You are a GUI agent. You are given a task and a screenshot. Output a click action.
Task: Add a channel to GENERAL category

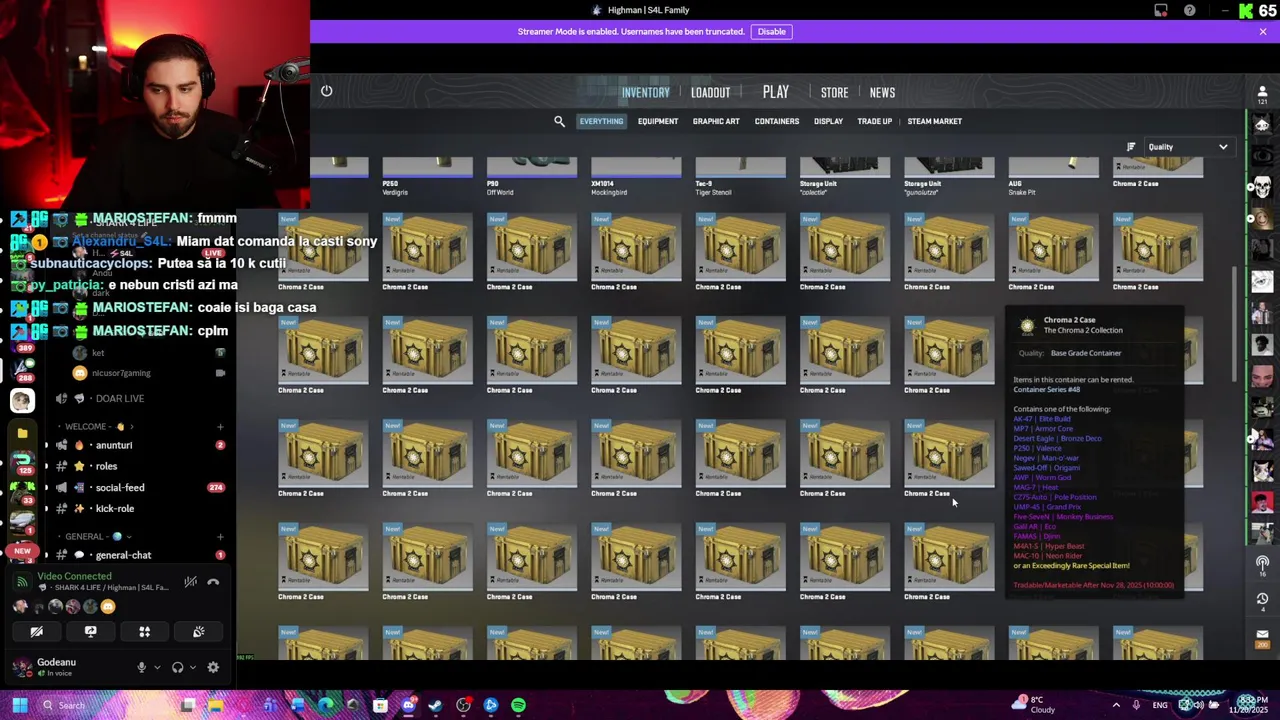220,537
